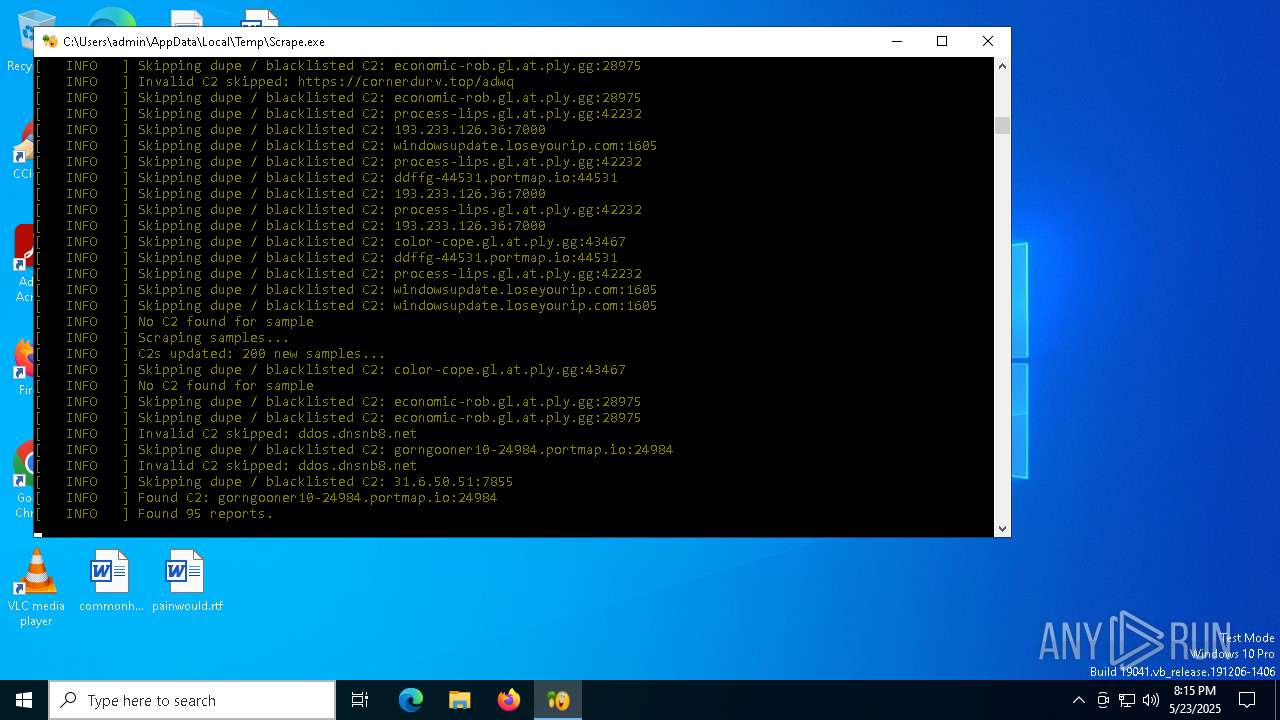Select the Recycle Bin desktop icon
The width and height of the screenshot is (1280, 720).
(x=20, y=42)
